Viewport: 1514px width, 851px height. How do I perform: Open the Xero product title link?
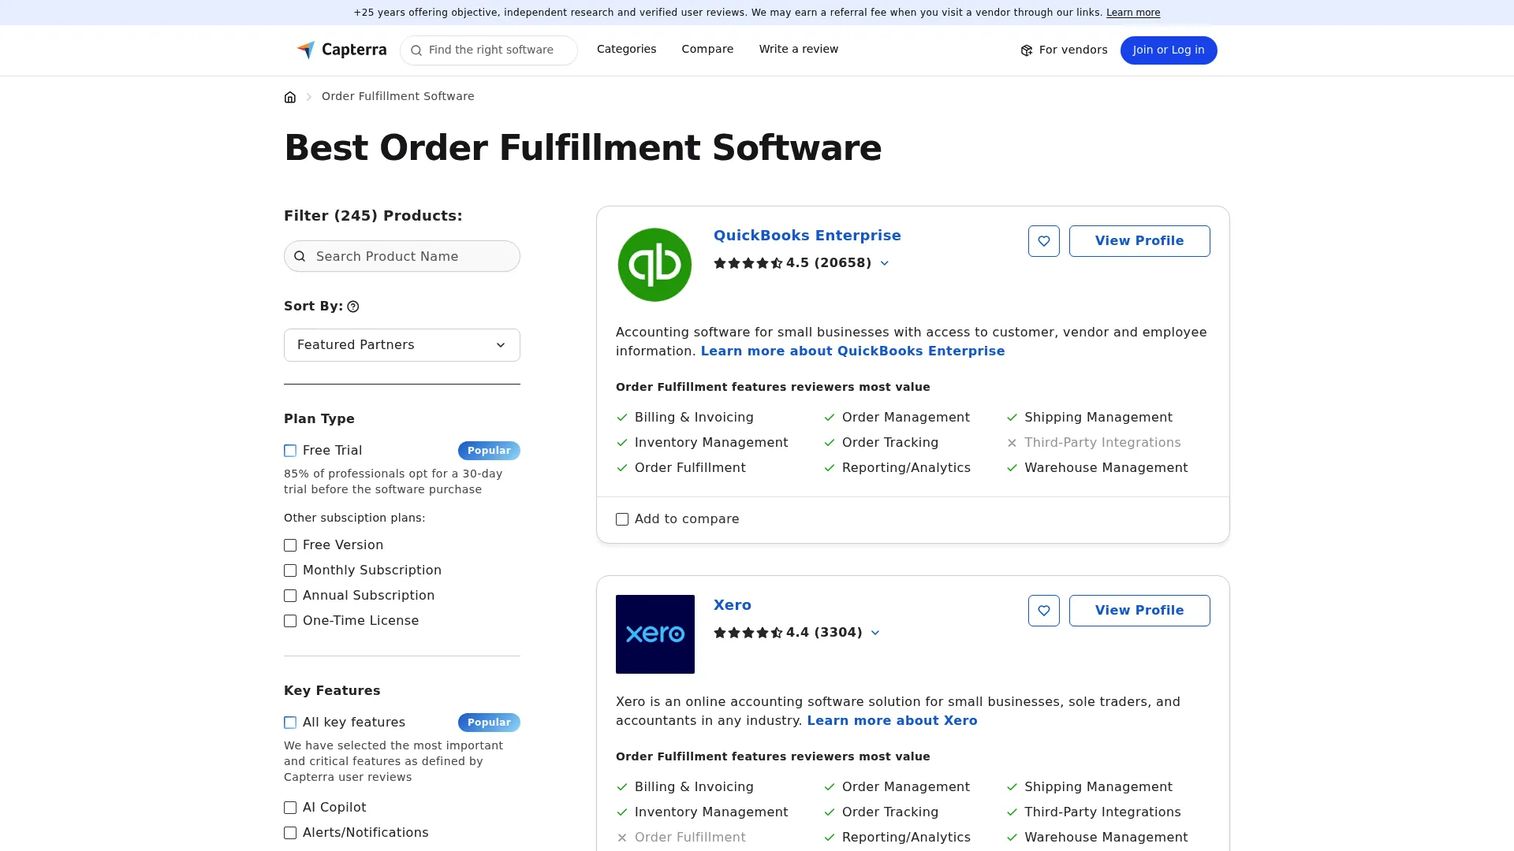(x=732, y=605)
